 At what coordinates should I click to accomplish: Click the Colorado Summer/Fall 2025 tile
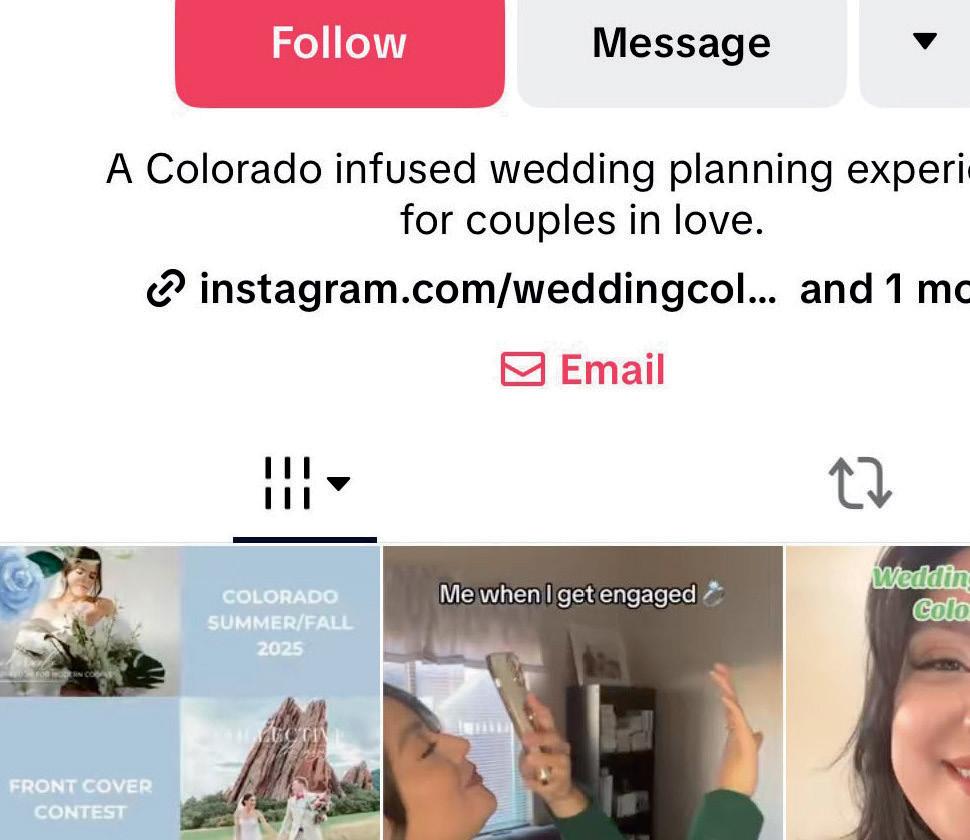(280, 622)
